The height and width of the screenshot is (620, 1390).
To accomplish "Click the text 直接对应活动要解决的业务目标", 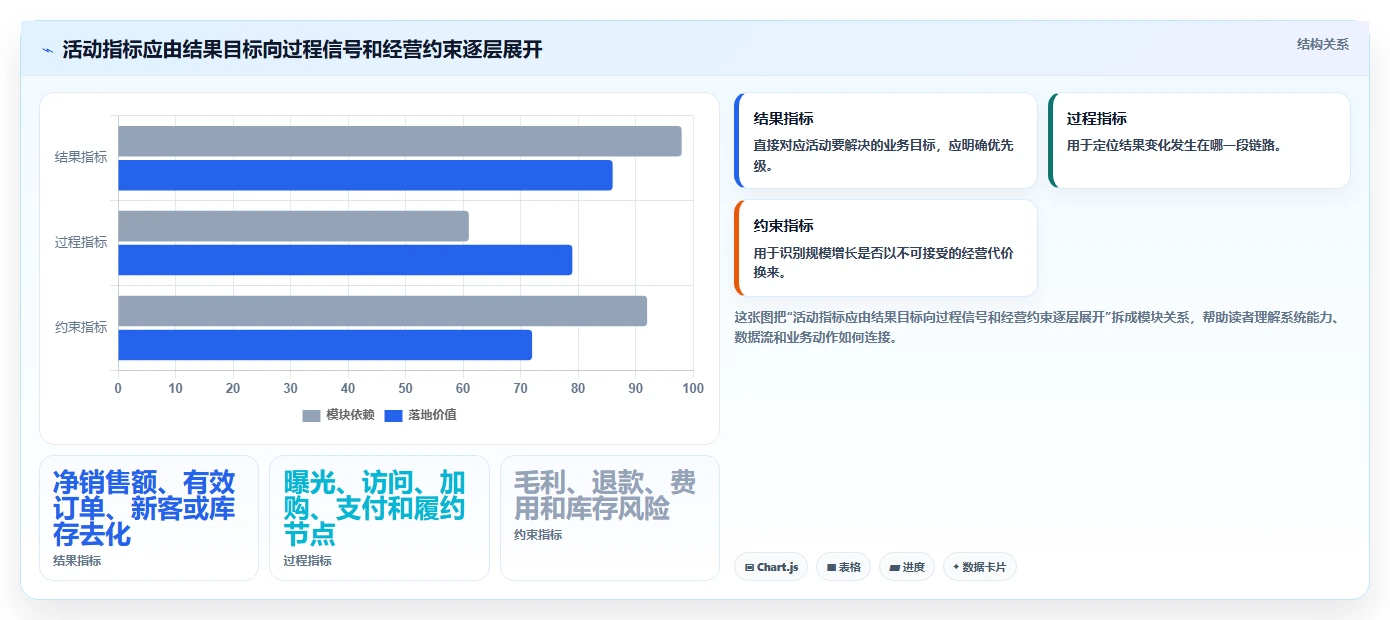I will tap(884, 155).
